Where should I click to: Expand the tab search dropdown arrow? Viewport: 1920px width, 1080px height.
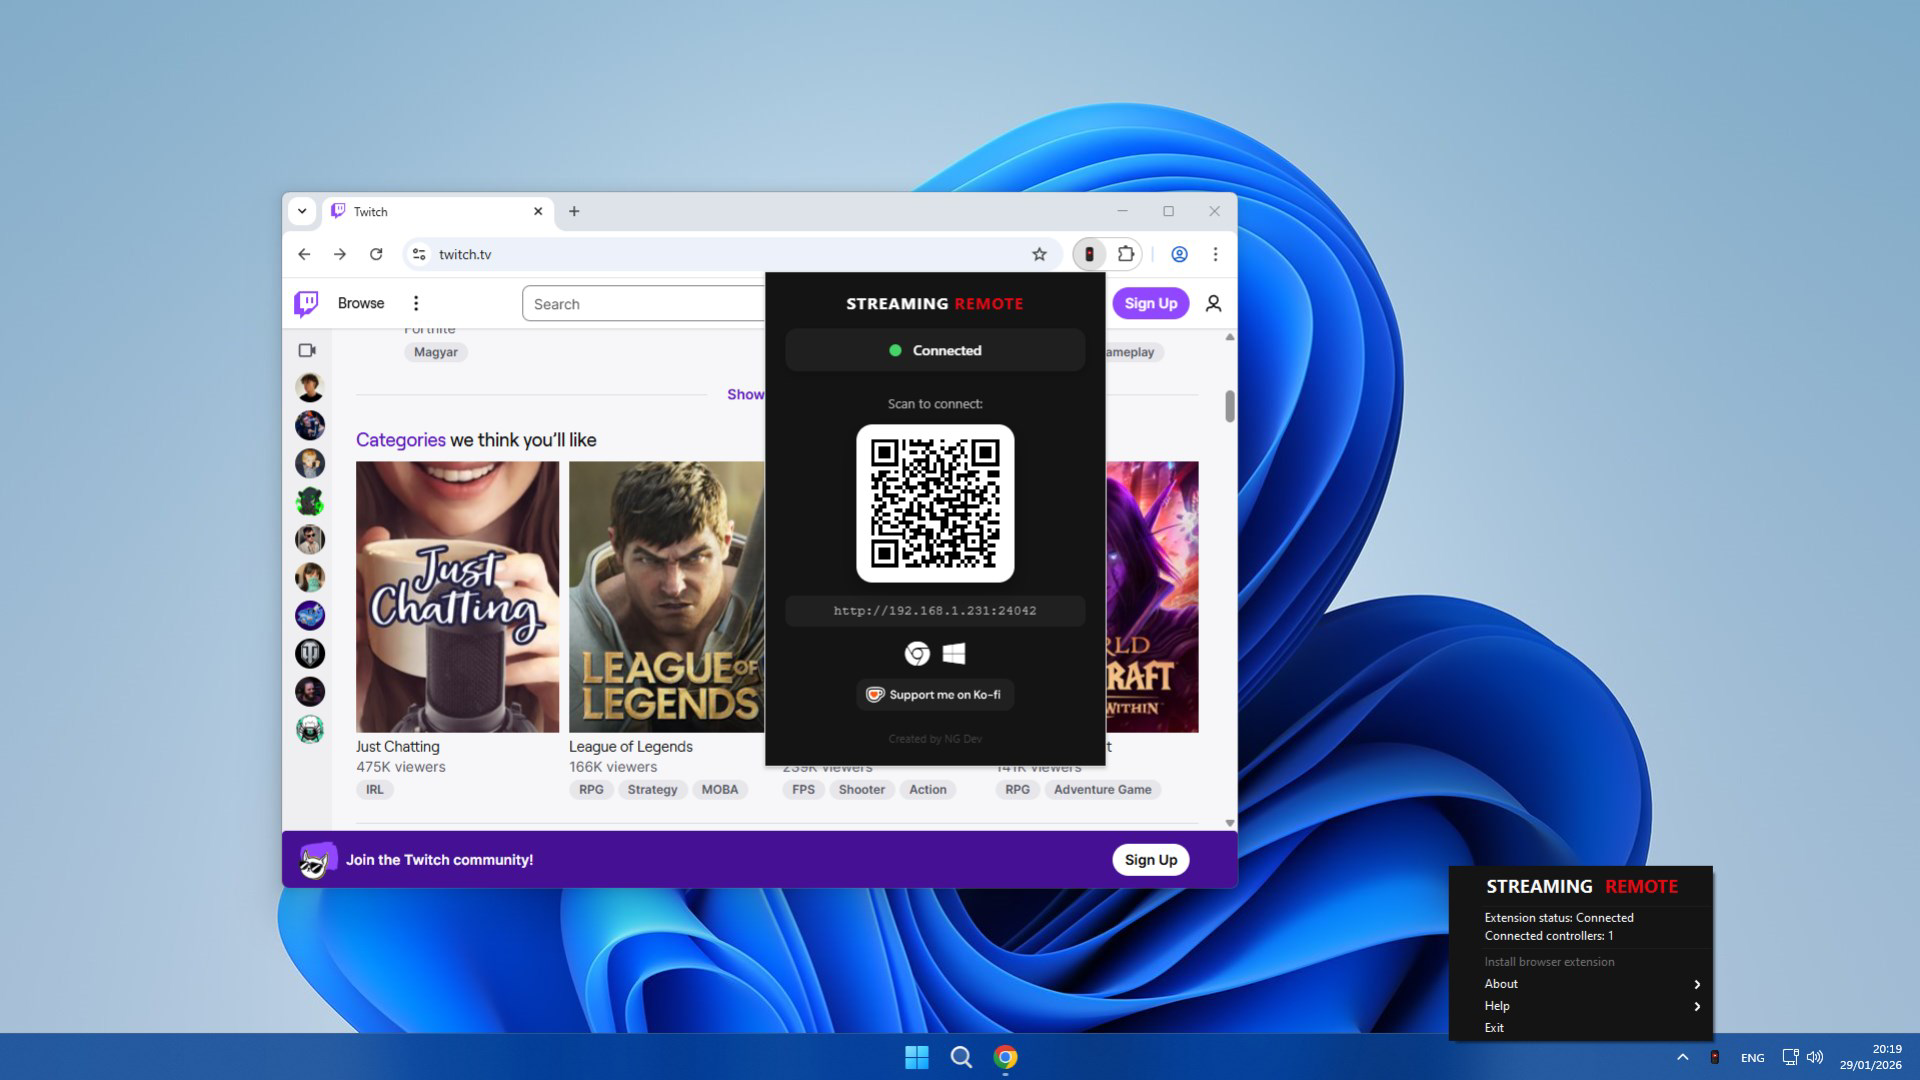tap(302, 211)
